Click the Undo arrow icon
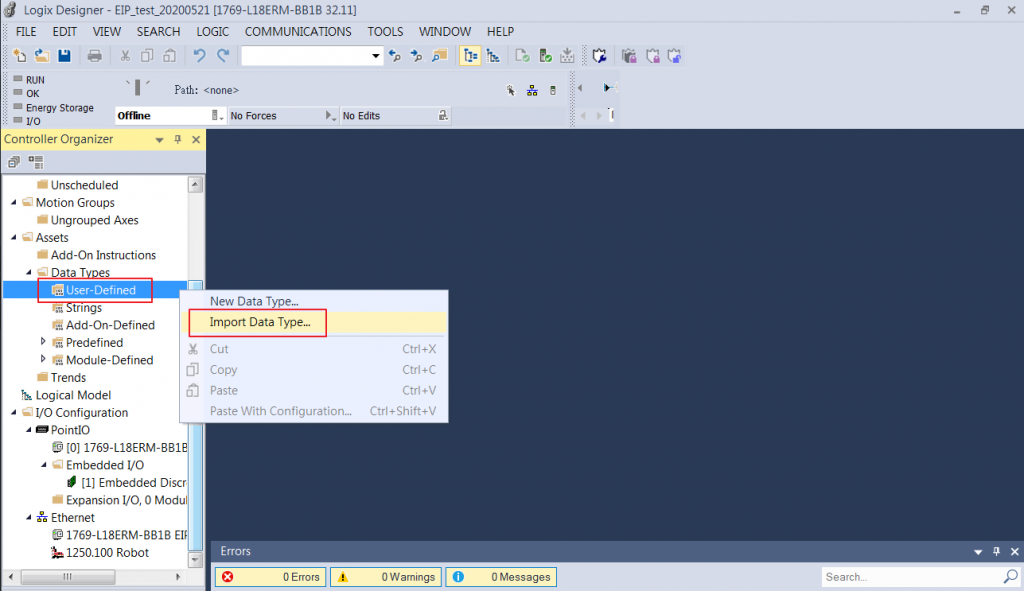Viewport: 1024px width, 591px height. (200, 56)
